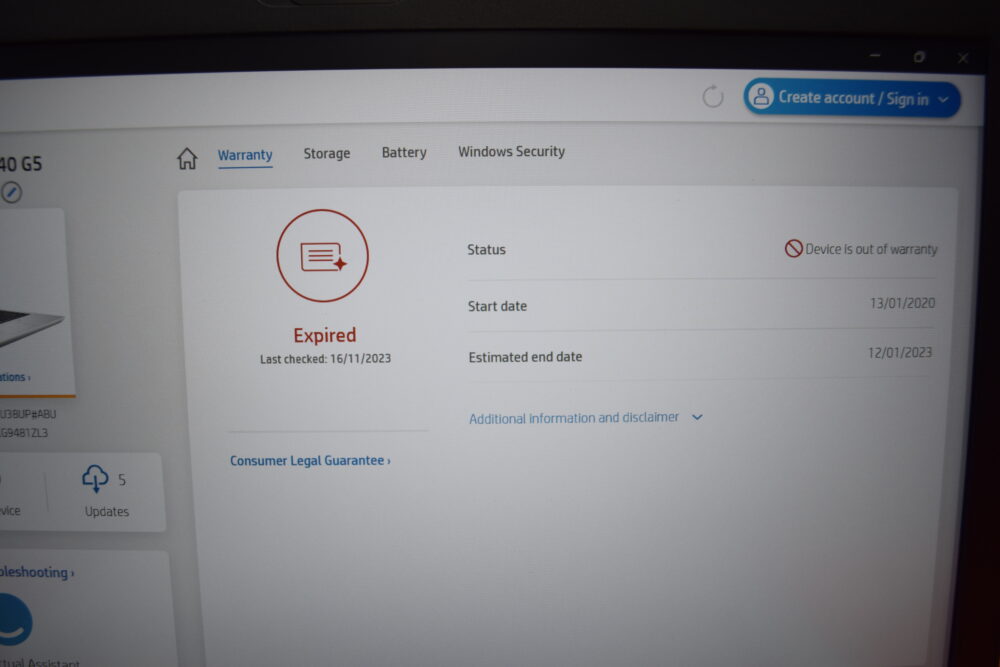This screenshot has height=667, width=1000.
Task: Select the Warranty tab
Action: pyautogui.click(x=245, y=156)
